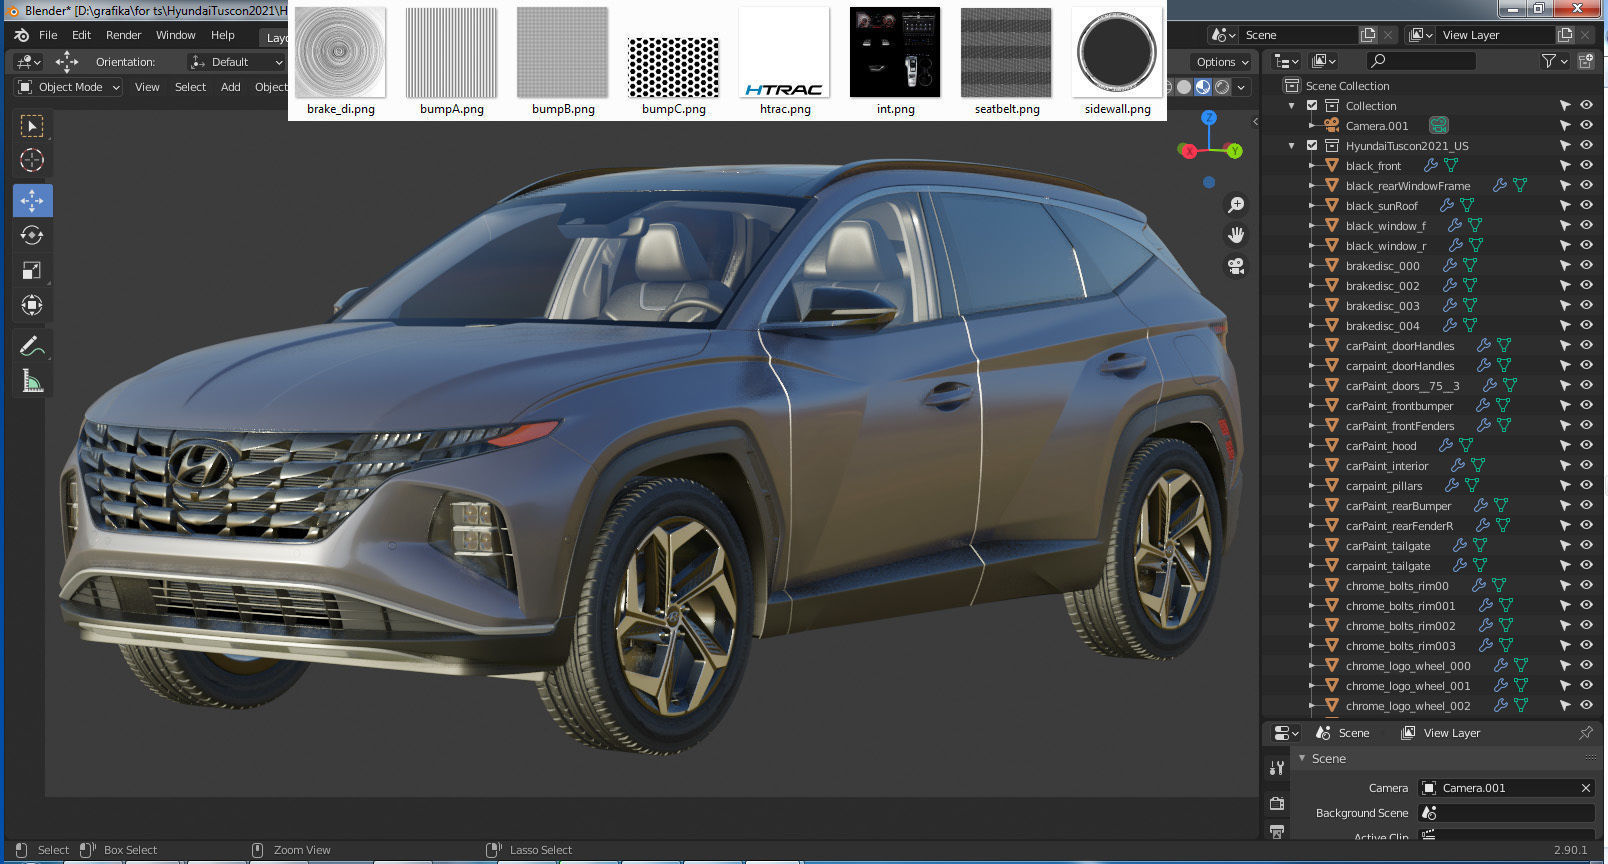Hide black_front object in viewport
This screenshot has width=1608, height=864.
[1587, 166]
